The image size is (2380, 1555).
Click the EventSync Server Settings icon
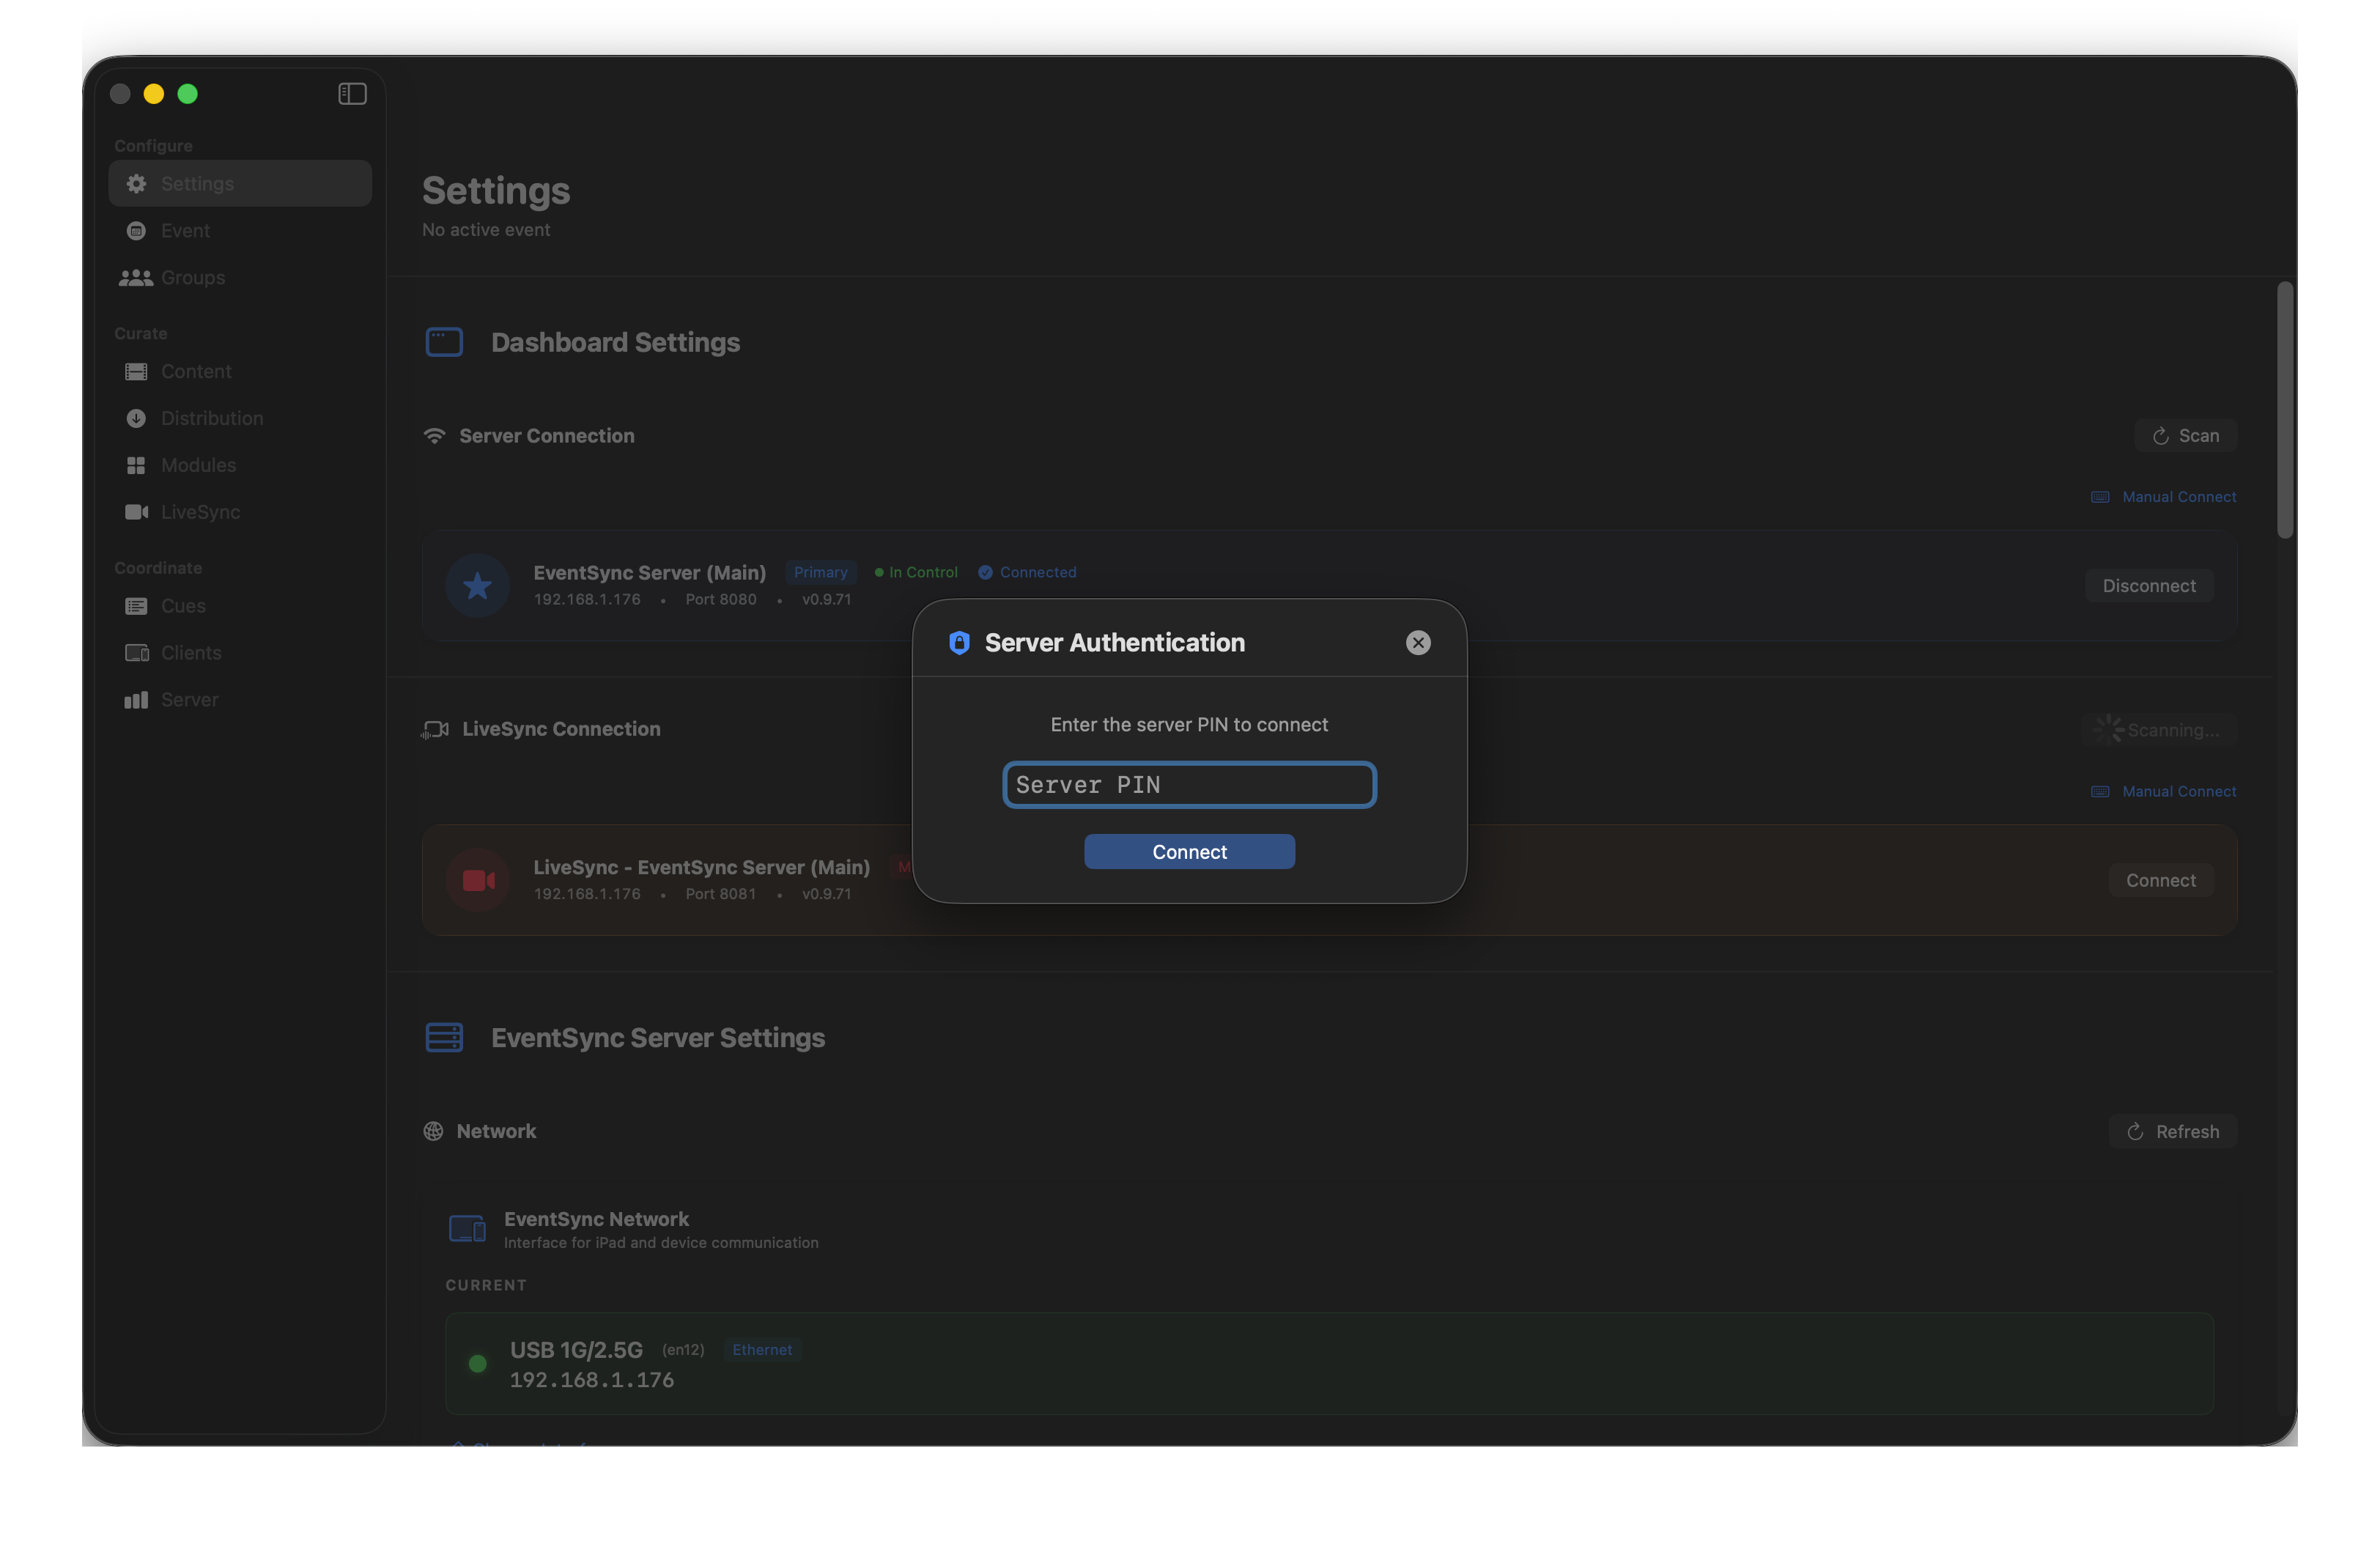pyautogui.click(x=444, y=1037)
